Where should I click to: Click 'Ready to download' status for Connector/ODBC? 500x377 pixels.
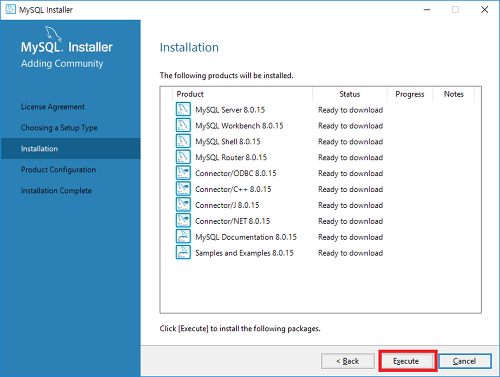(350, 174)
